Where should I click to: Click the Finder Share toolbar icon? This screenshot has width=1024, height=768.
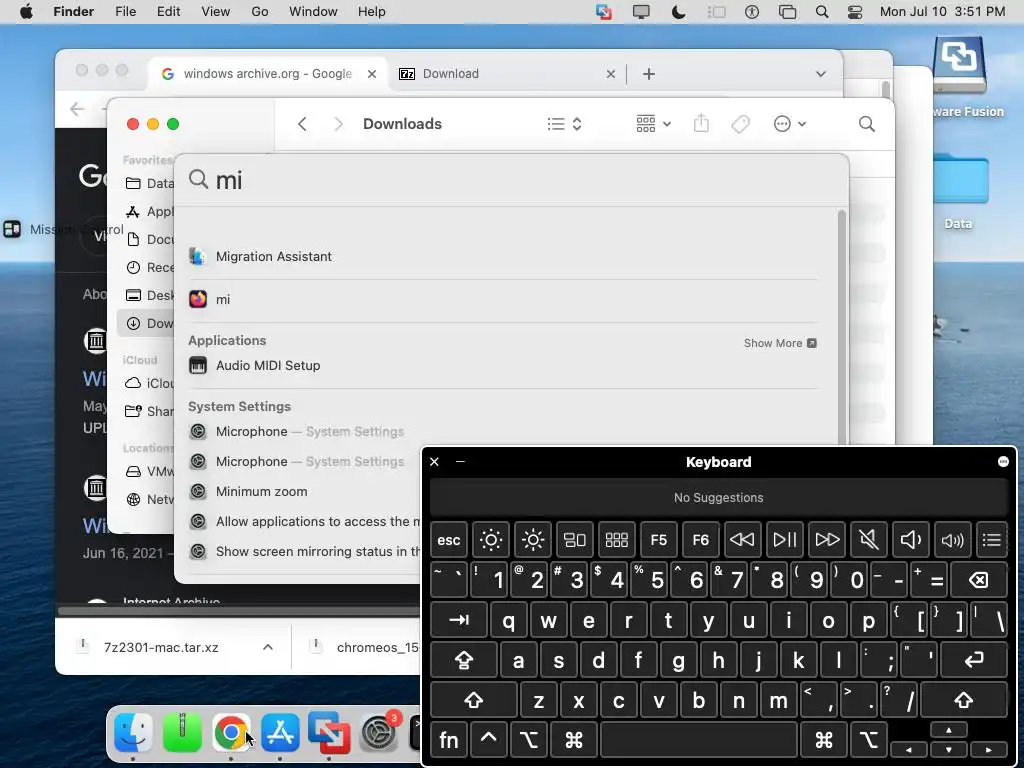pyautogui.click(x=701, y=123)
